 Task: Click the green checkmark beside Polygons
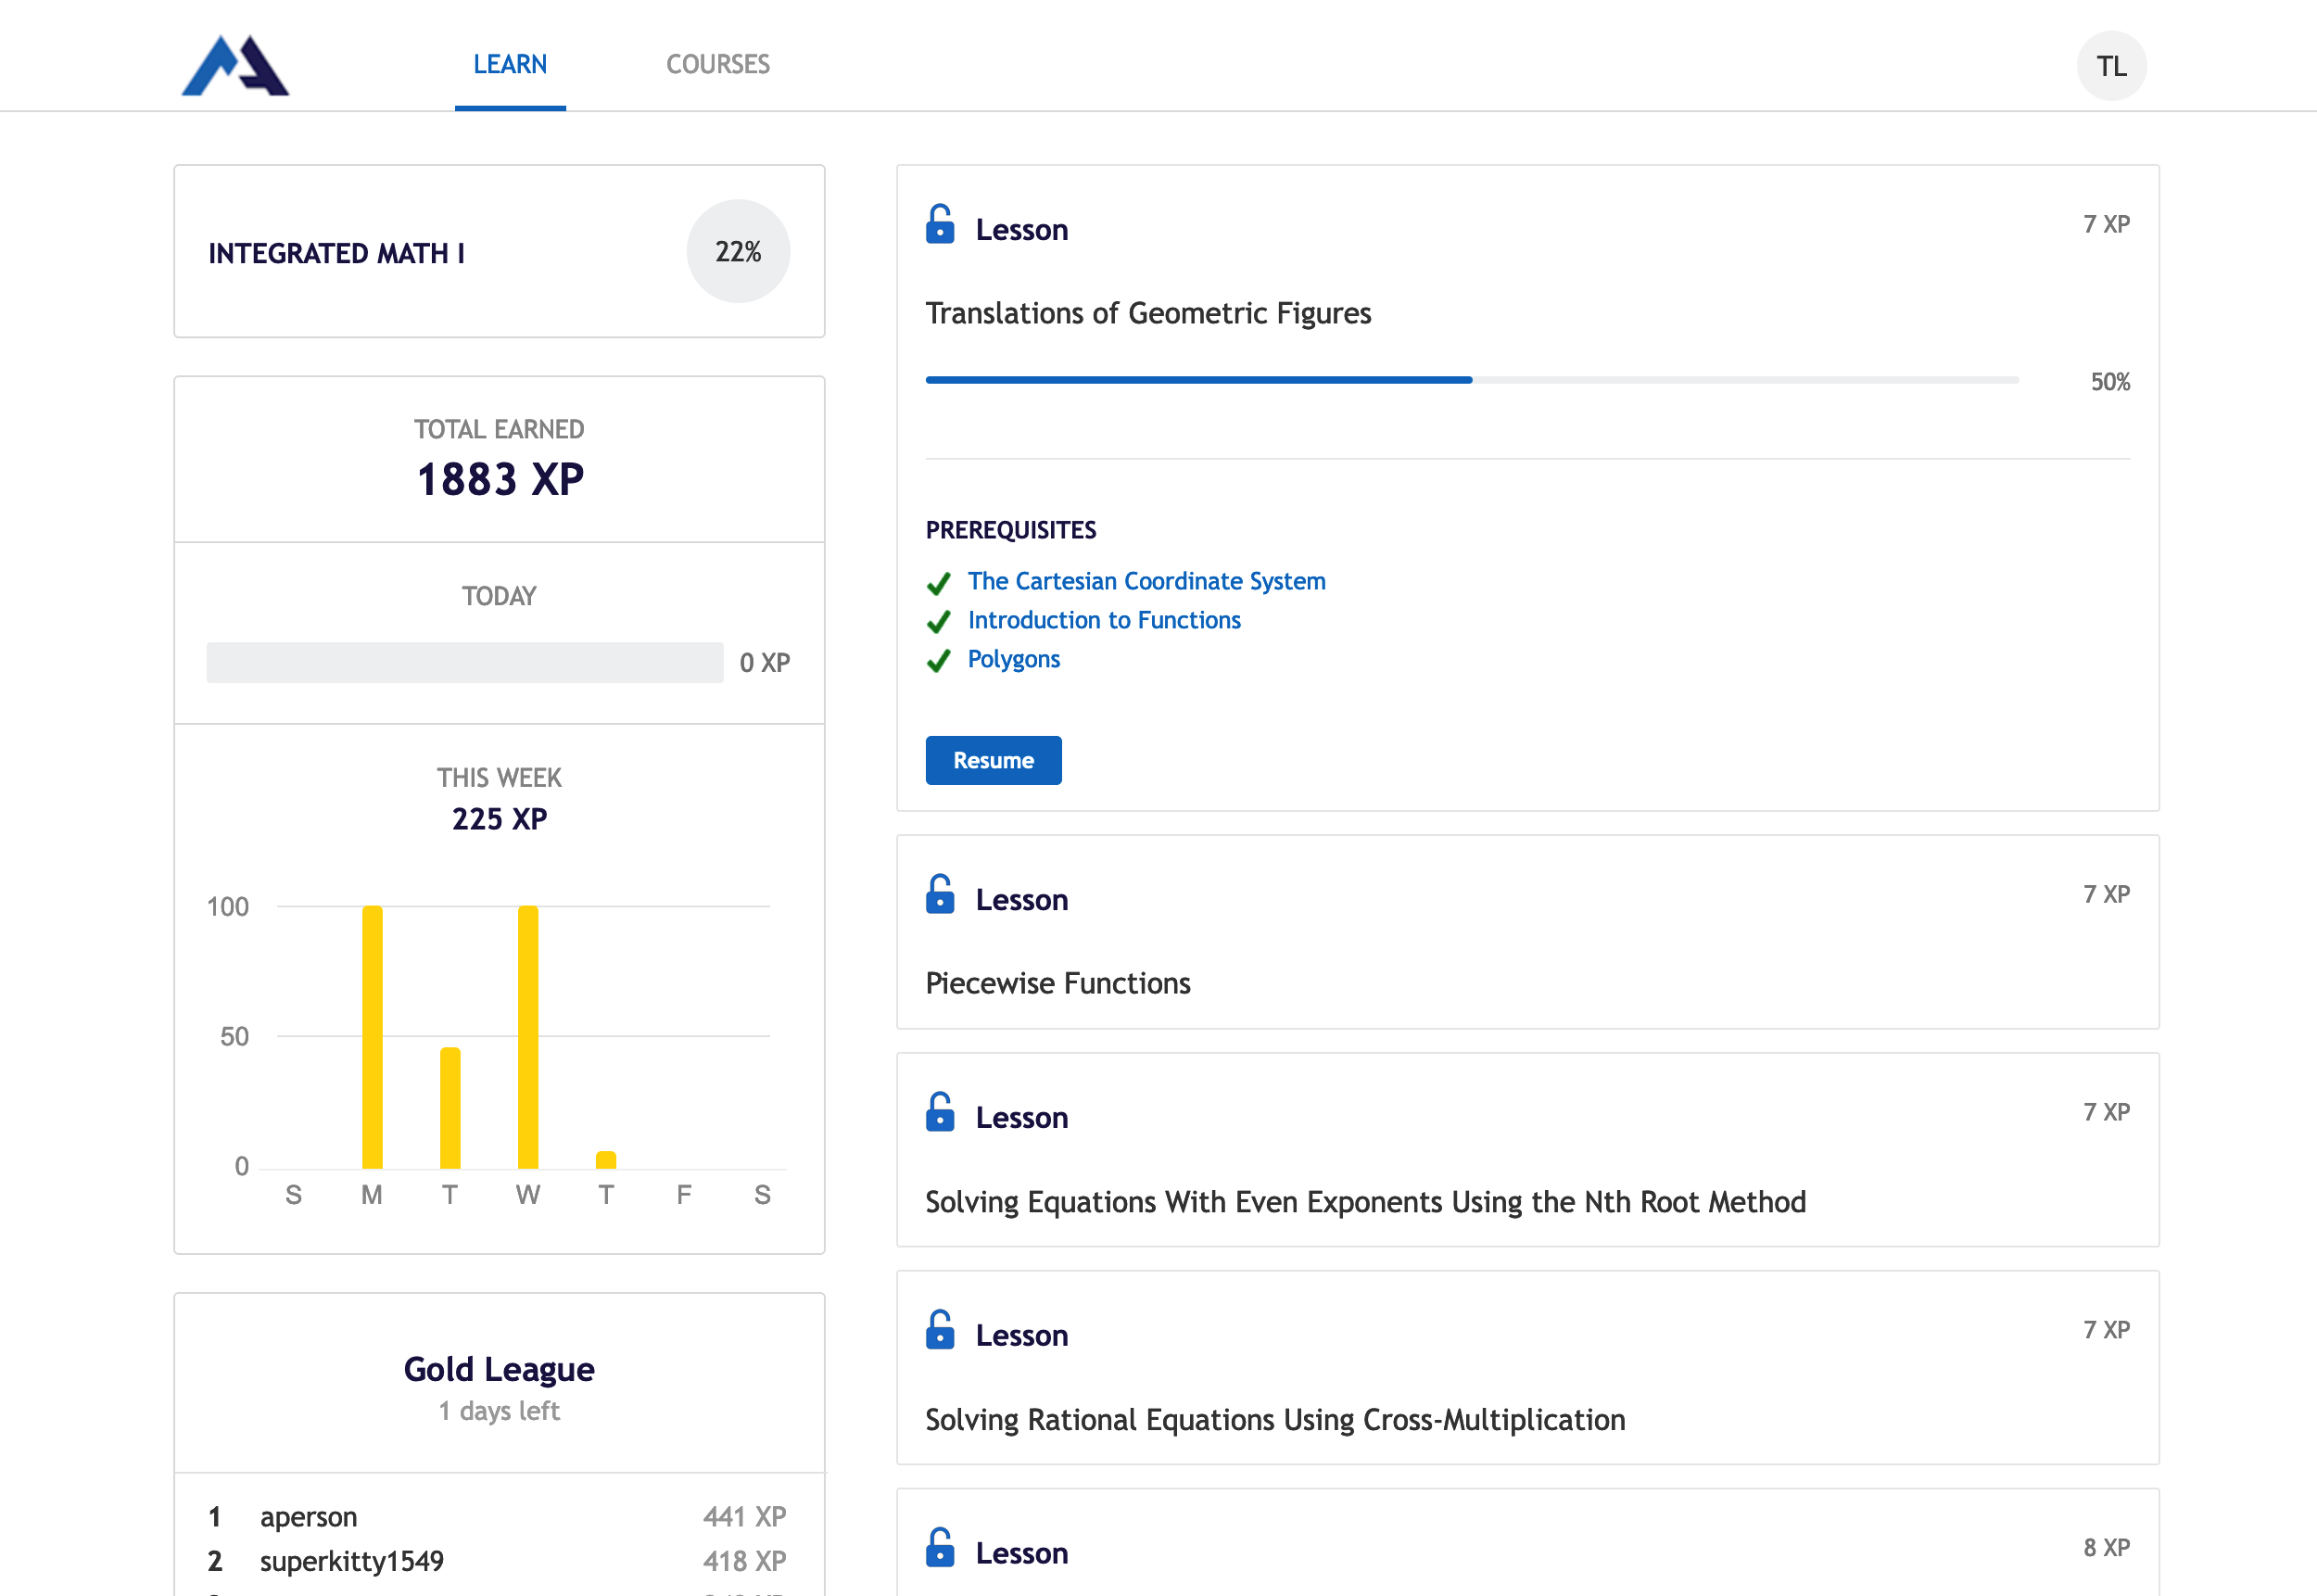(938, 661)
